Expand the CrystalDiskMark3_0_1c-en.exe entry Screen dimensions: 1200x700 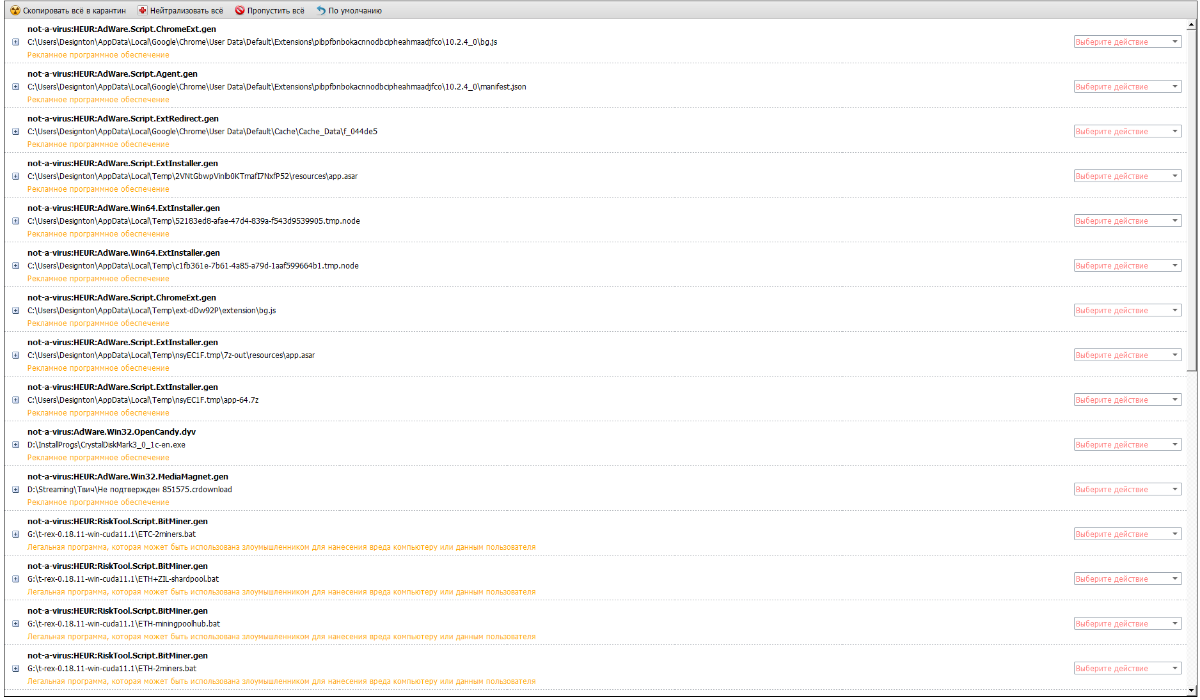coord(15,444)
